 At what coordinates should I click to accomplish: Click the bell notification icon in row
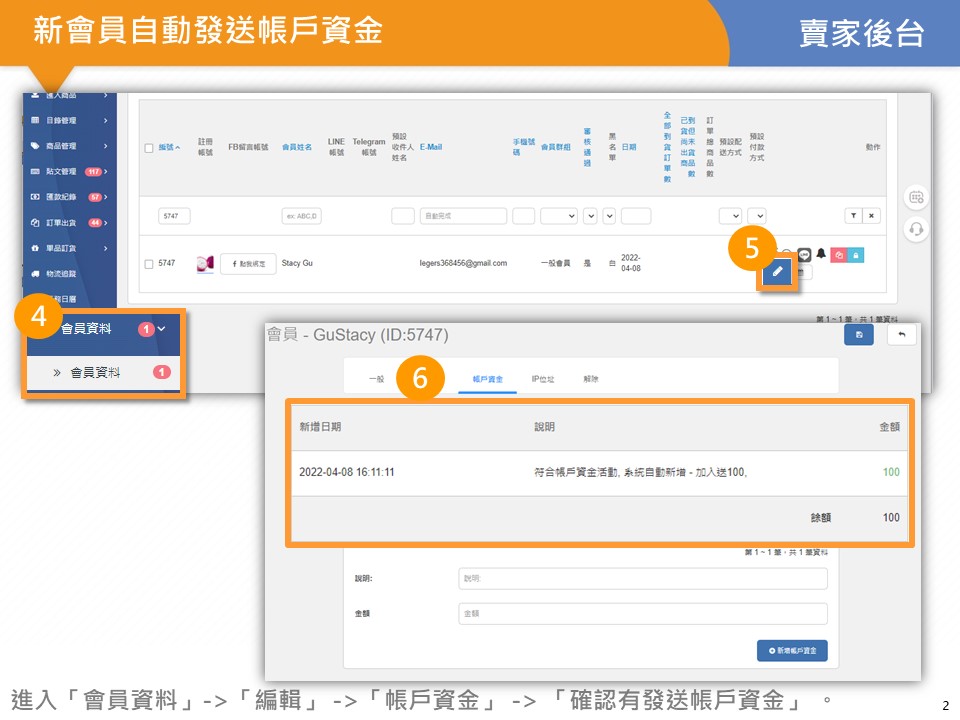pos(821,255)
